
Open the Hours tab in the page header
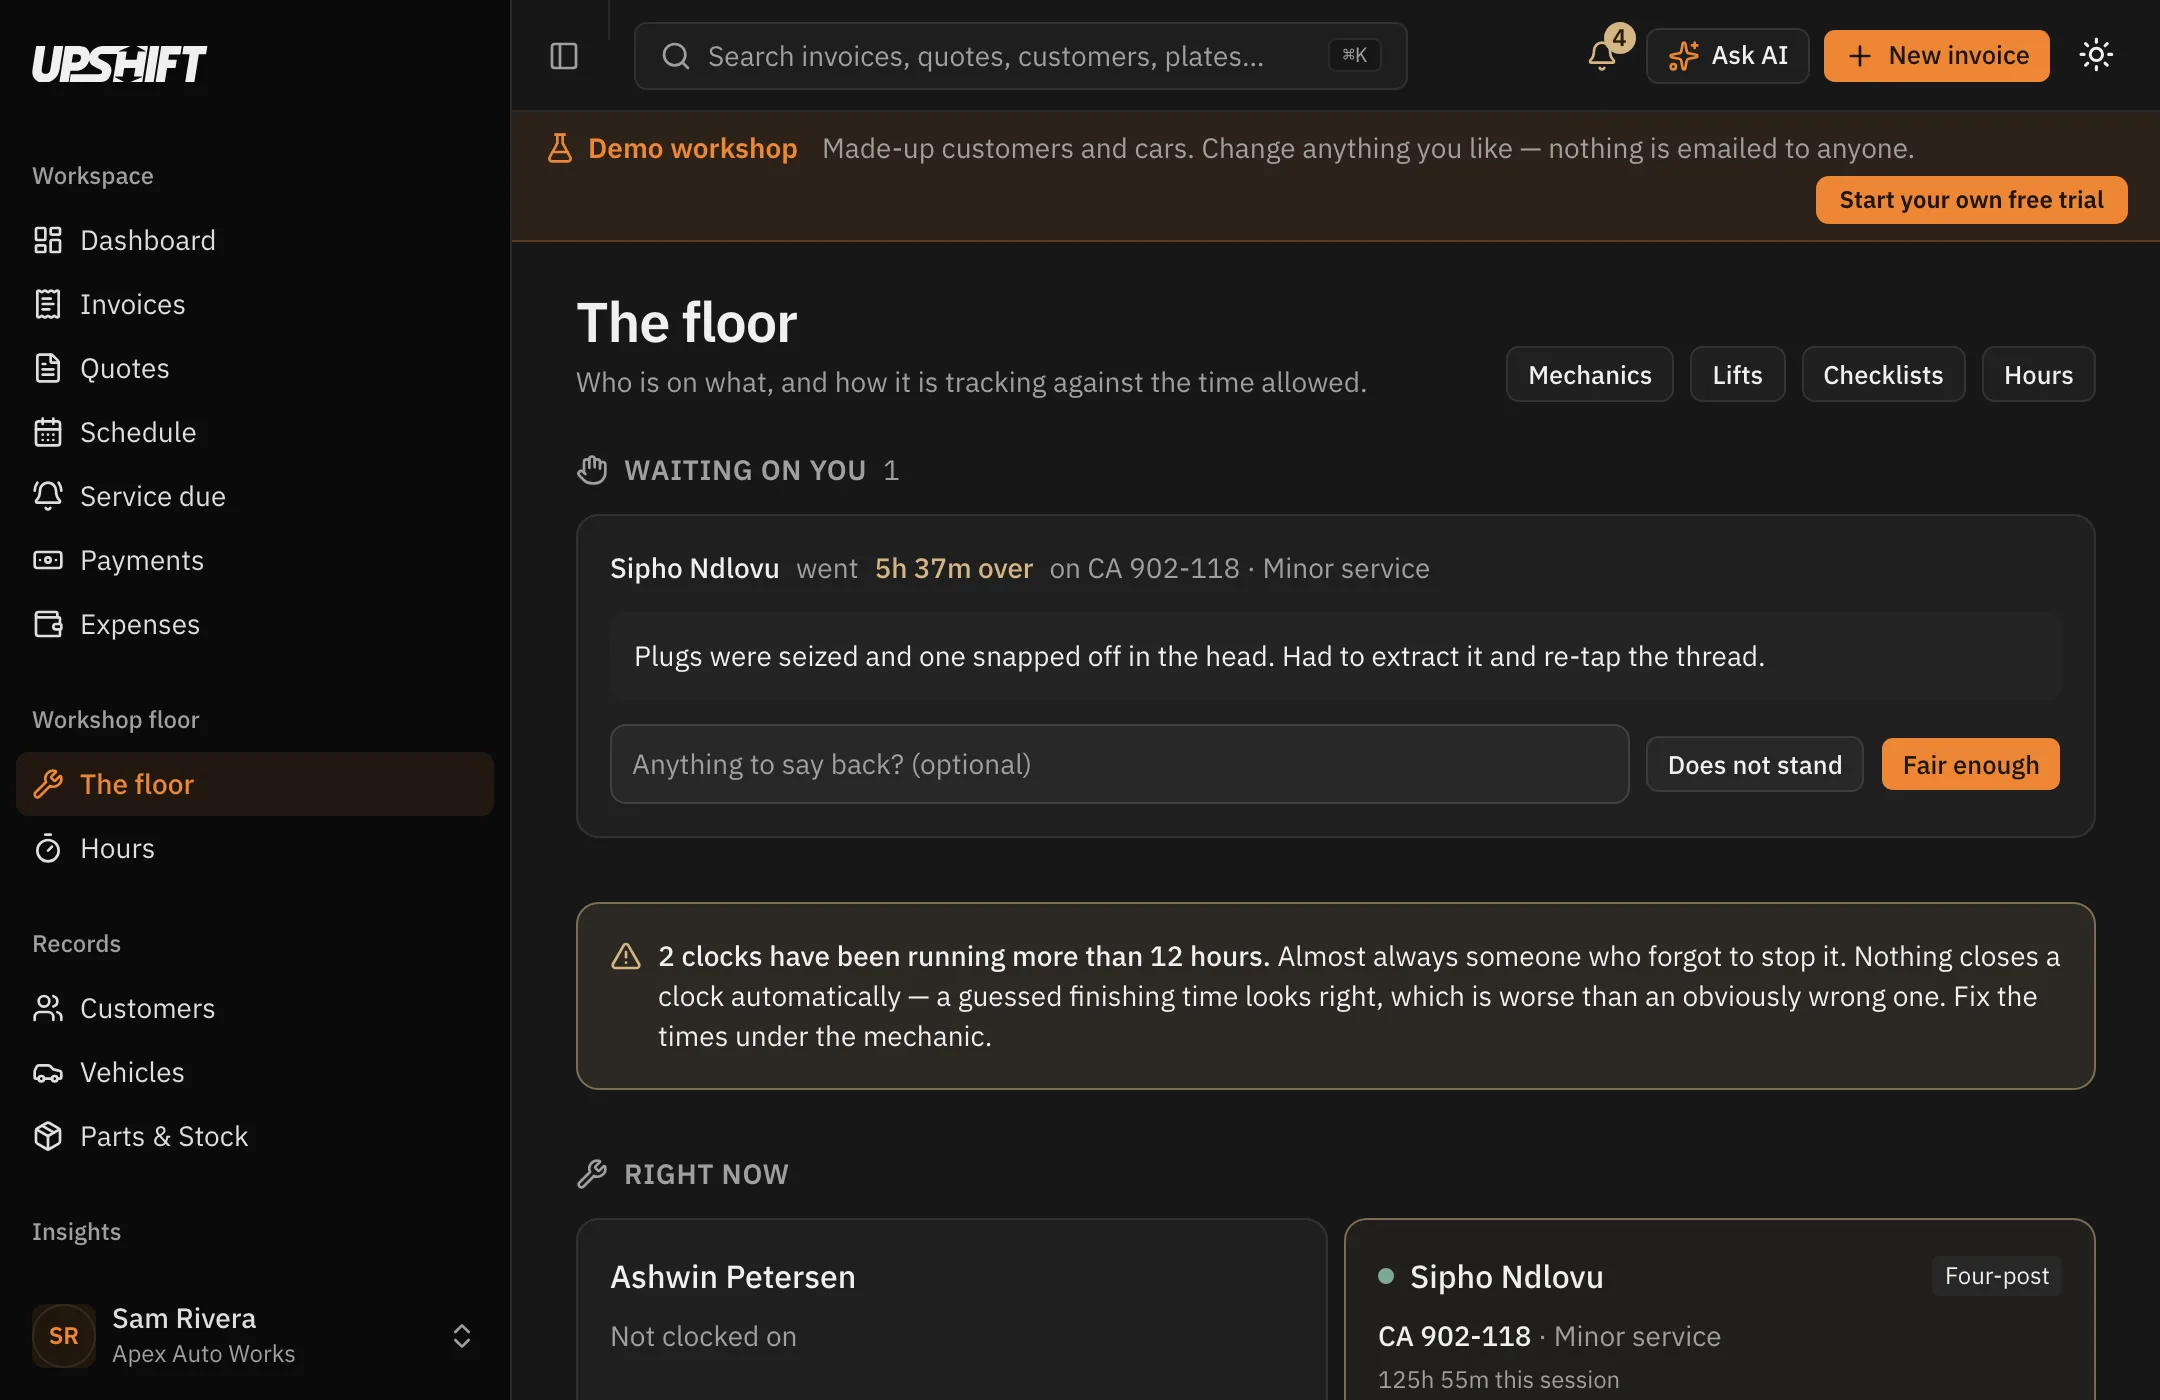[2038, 375]
